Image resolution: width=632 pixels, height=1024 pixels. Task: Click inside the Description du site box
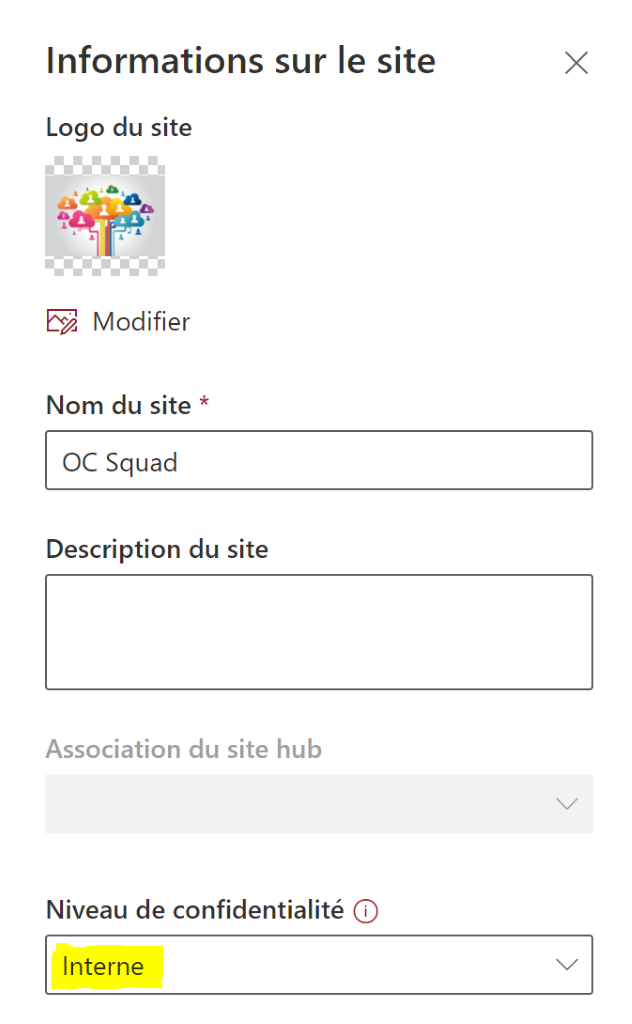pyautogui.click(x=319, y=632)
